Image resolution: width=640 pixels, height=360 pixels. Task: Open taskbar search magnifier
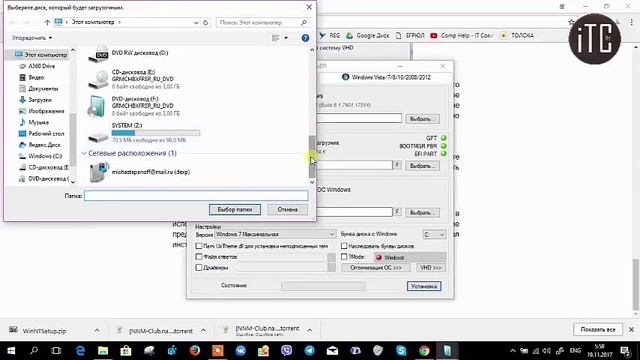[34, 351]
